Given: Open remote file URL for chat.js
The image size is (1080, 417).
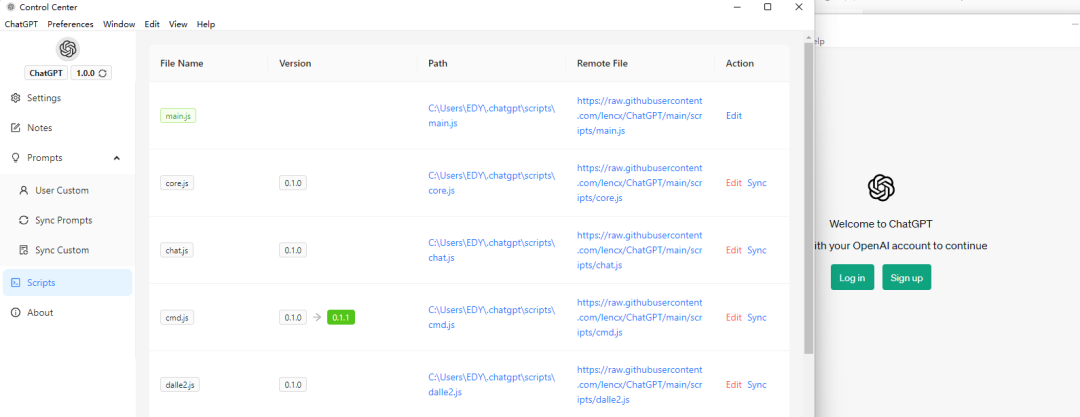Looking at the screenshot, I should [640, 250].
